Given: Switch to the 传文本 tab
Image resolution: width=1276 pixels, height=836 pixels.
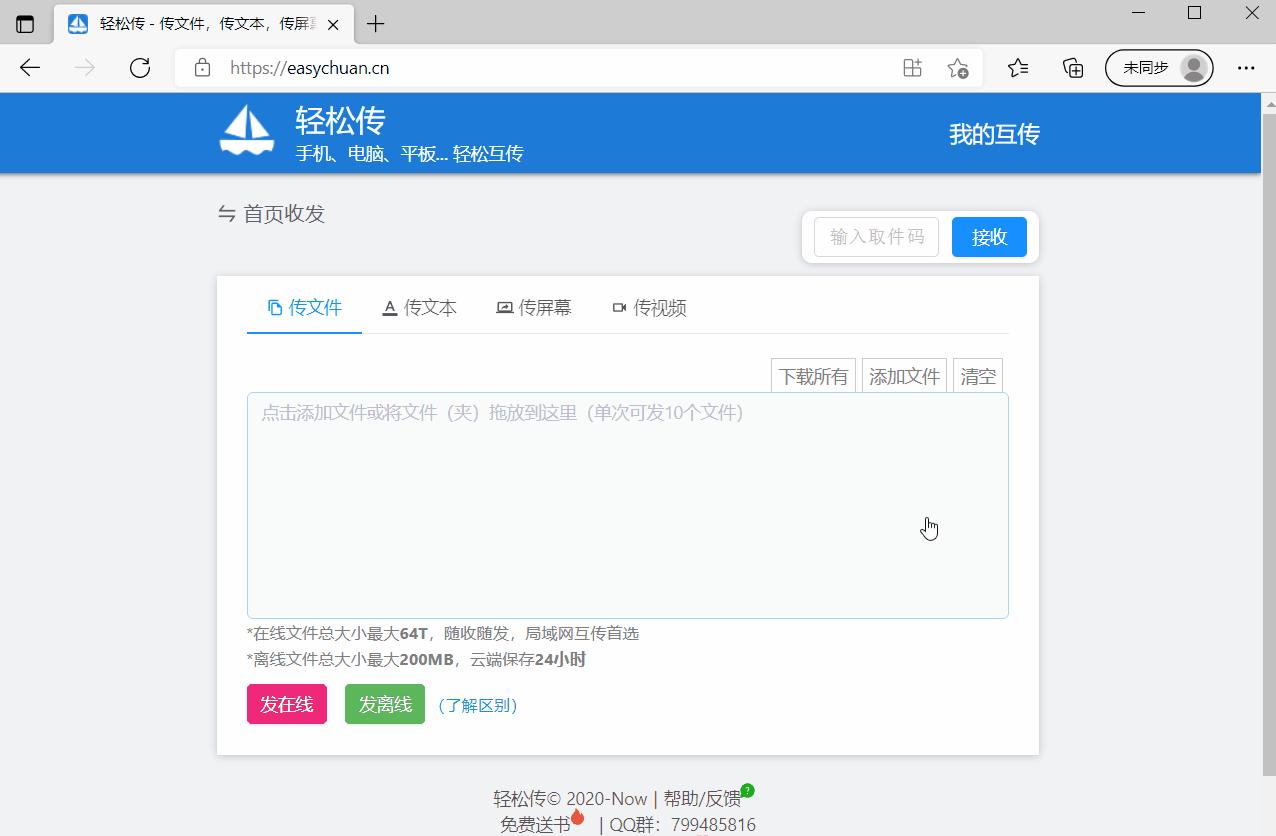Looking at the screenshot, I should tap(419, 307).
